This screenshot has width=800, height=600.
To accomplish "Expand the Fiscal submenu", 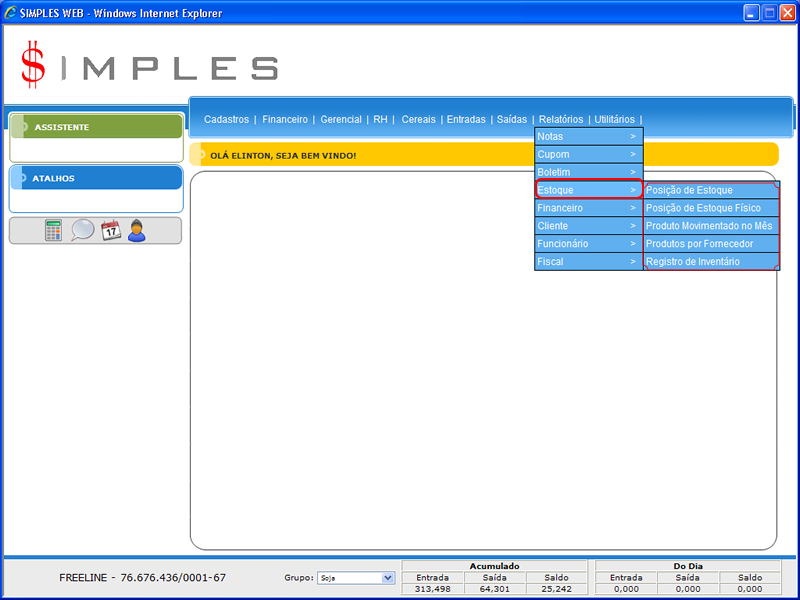I will 588,262.
